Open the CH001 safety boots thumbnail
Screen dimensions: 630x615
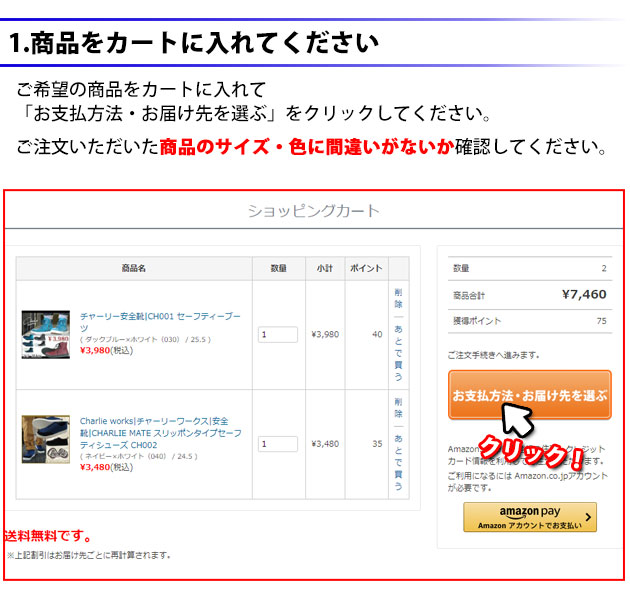click(45, 334)
